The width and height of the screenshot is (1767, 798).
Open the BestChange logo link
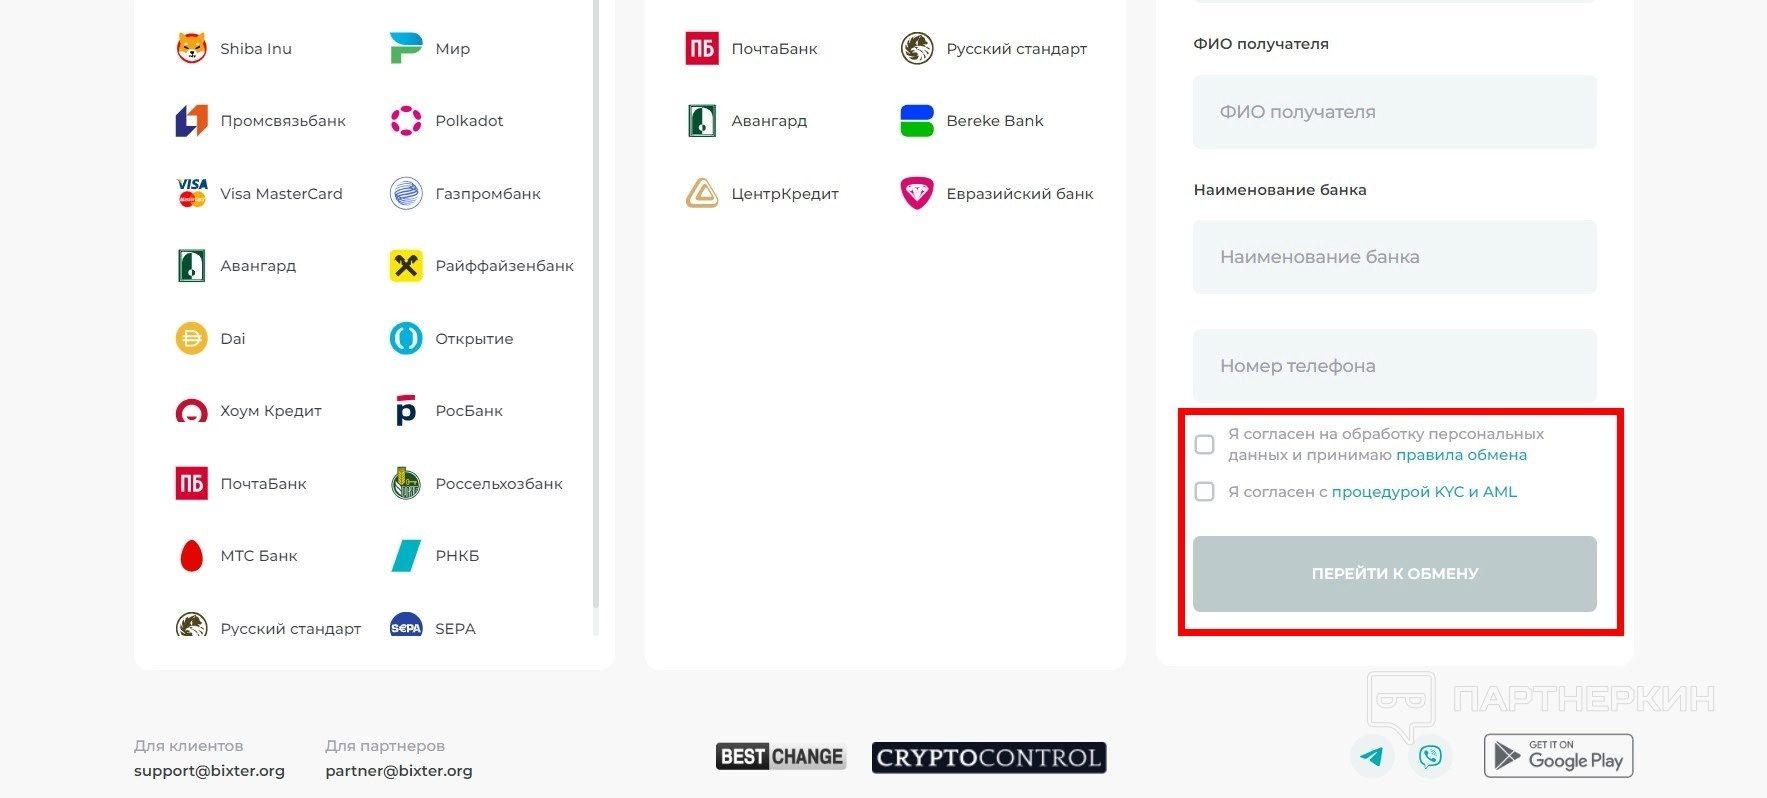781,757
